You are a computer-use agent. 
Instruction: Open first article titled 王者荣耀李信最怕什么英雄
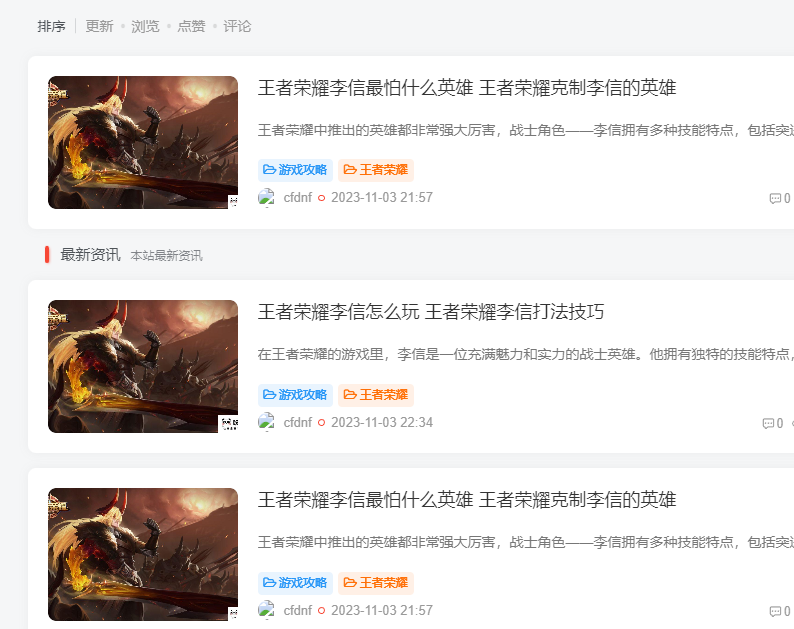click(x=467, y=88)
